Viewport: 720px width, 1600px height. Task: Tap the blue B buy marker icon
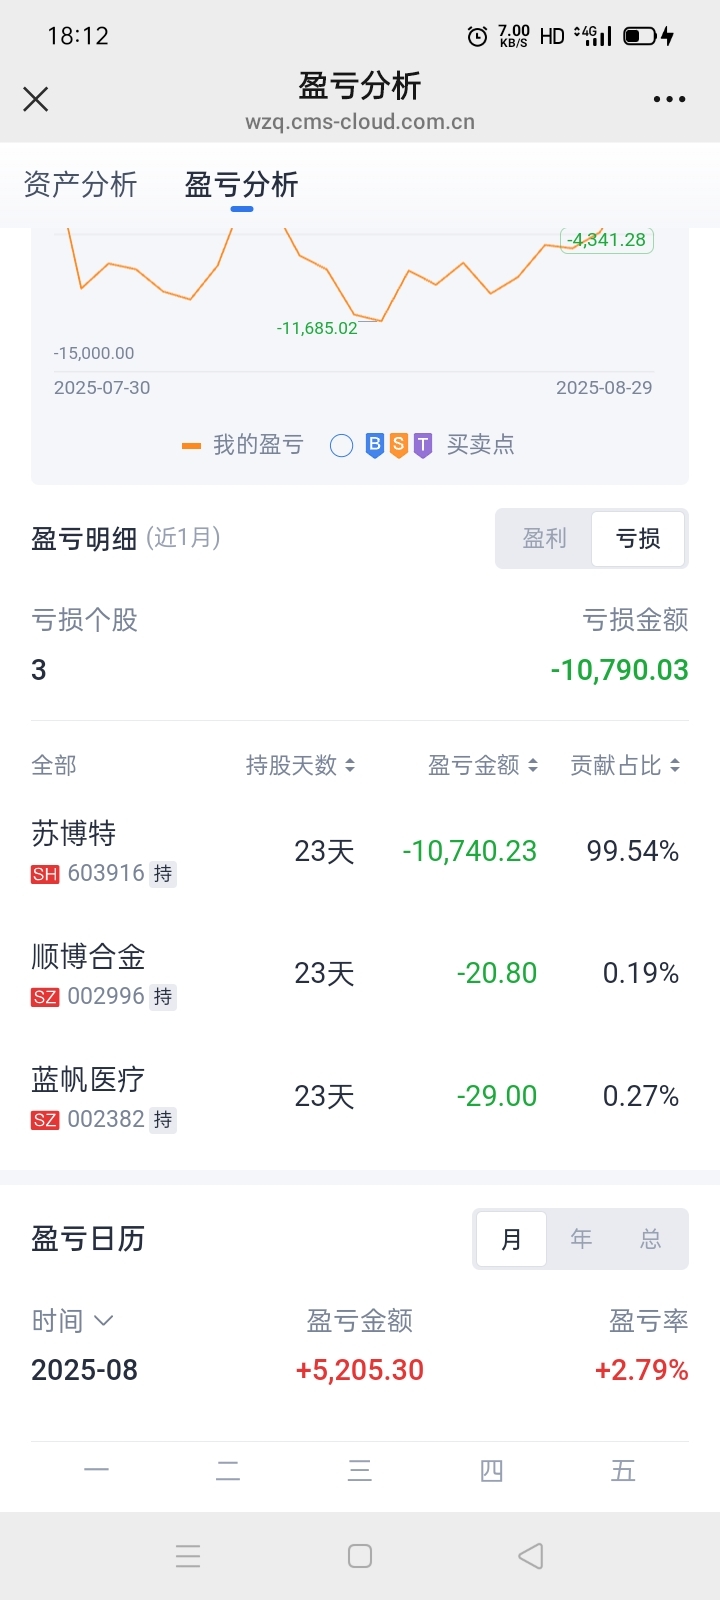coord(374,445)
